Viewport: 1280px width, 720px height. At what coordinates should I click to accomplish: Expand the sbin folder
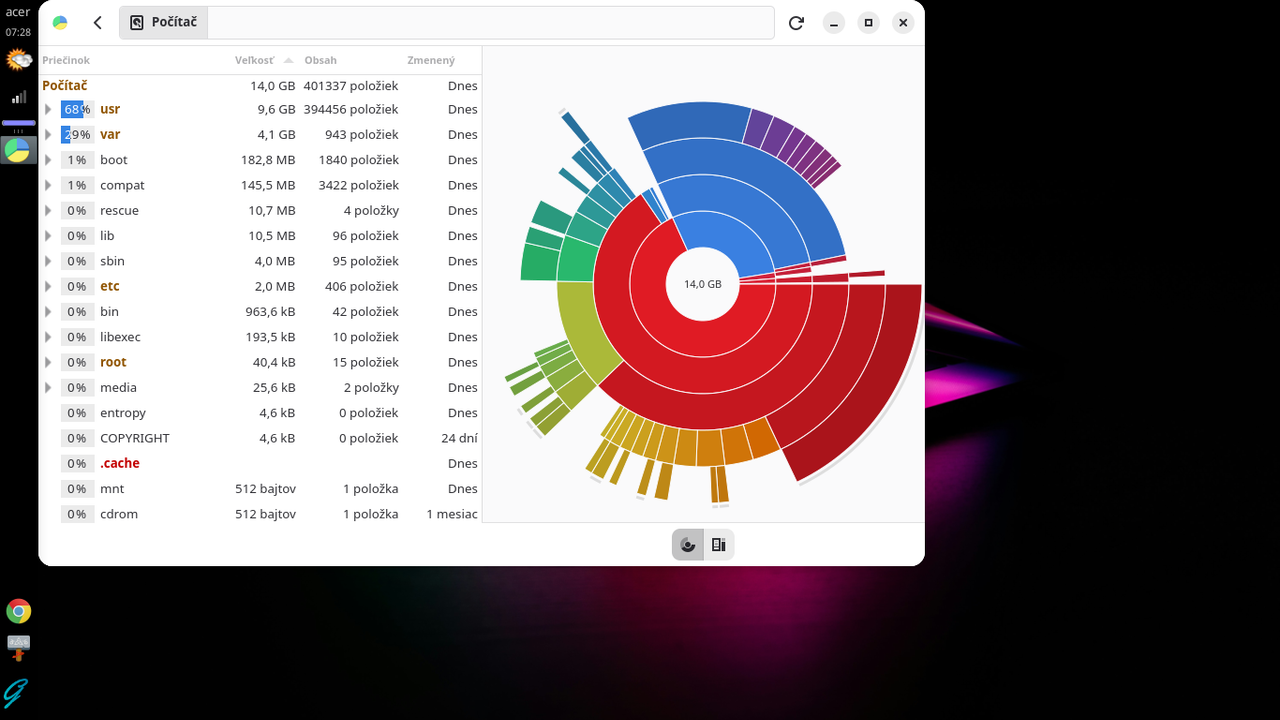point(48,261)
